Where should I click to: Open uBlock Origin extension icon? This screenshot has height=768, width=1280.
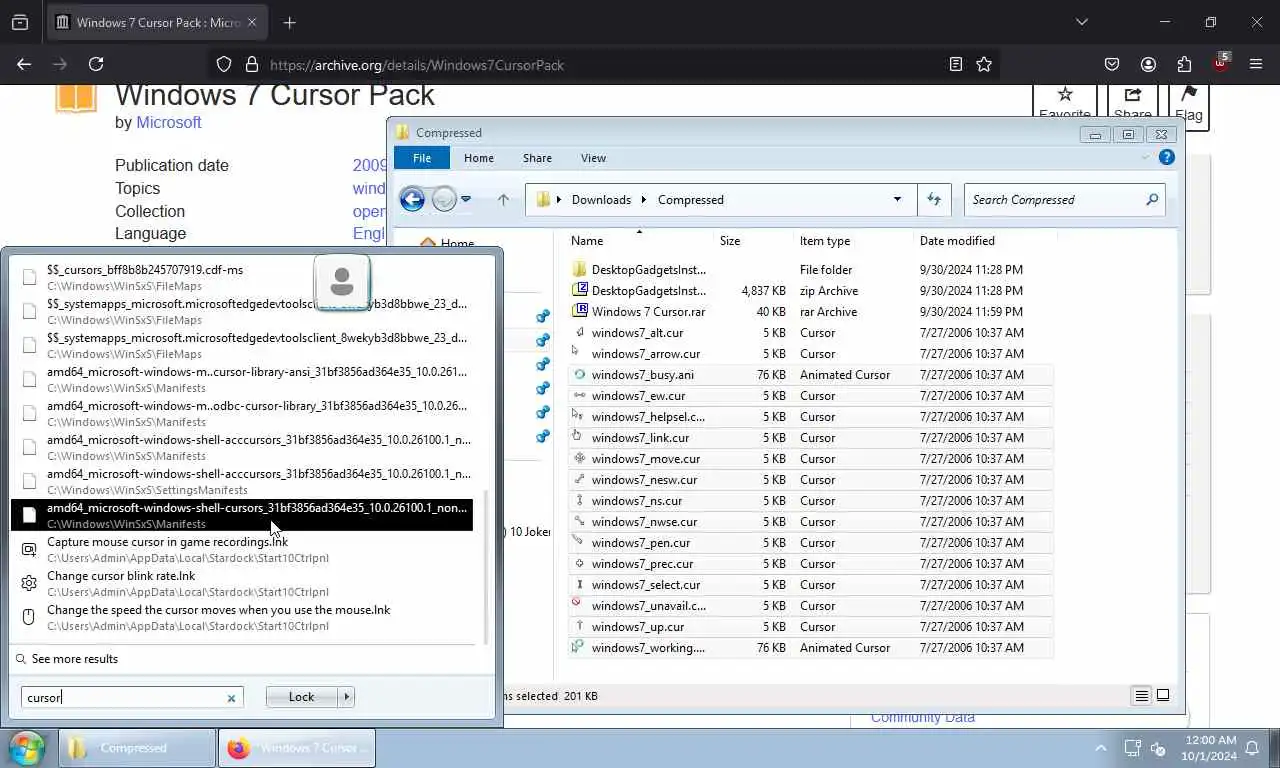(1220, 64)
